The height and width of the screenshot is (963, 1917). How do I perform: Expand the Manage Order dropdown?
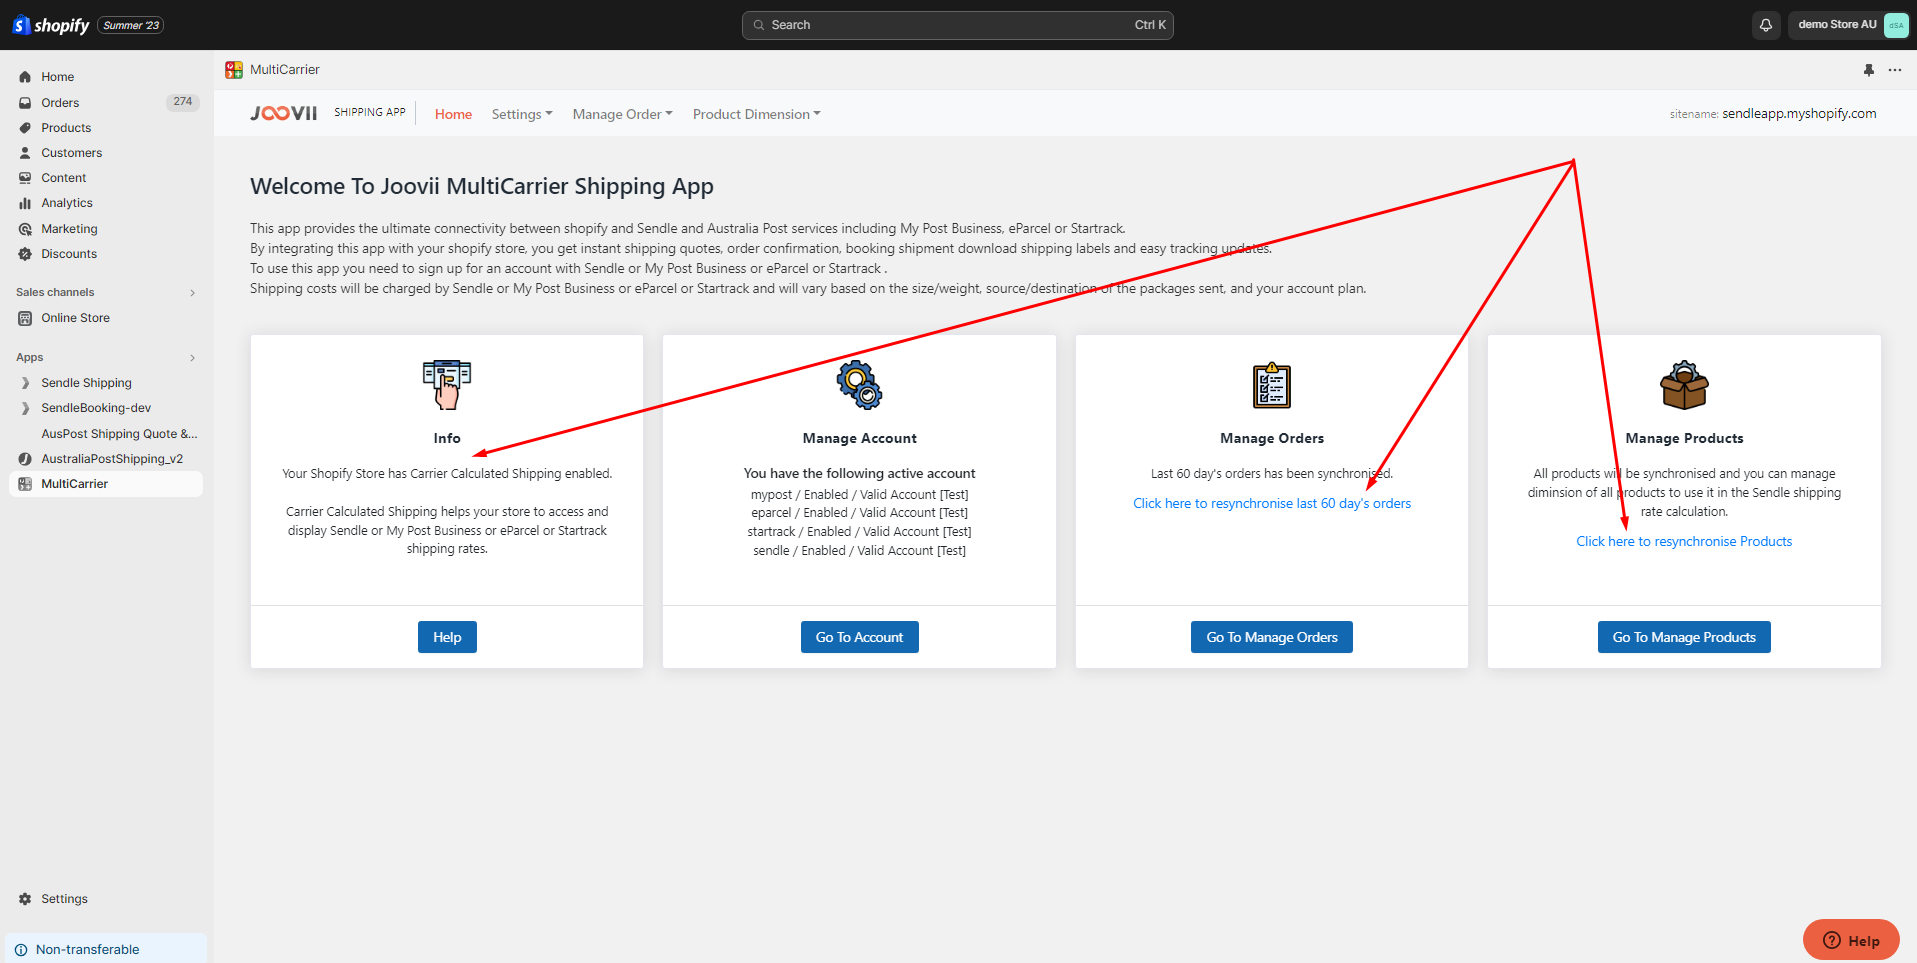621,113
